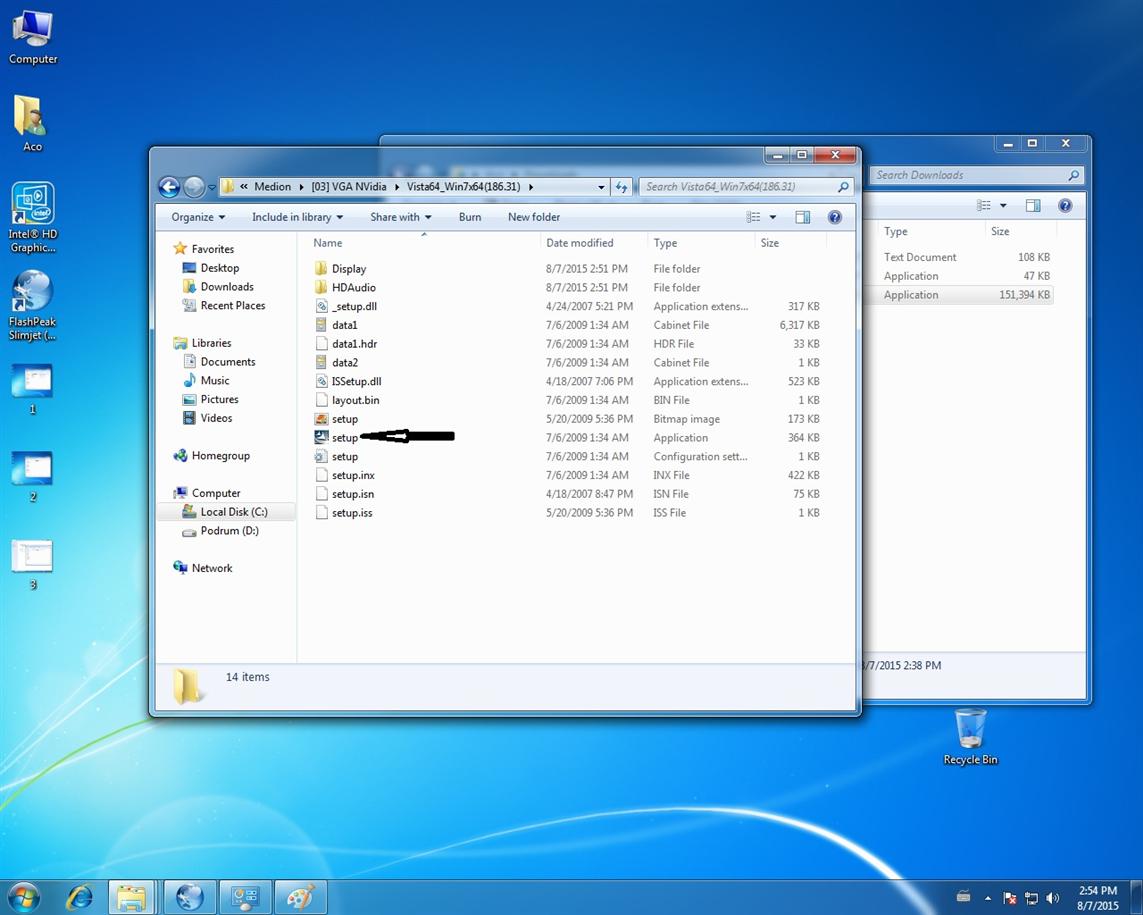This screenshot has height=915, width=1143.
Task: Open Explorer Help question mark icon
Action: (835, 217)
